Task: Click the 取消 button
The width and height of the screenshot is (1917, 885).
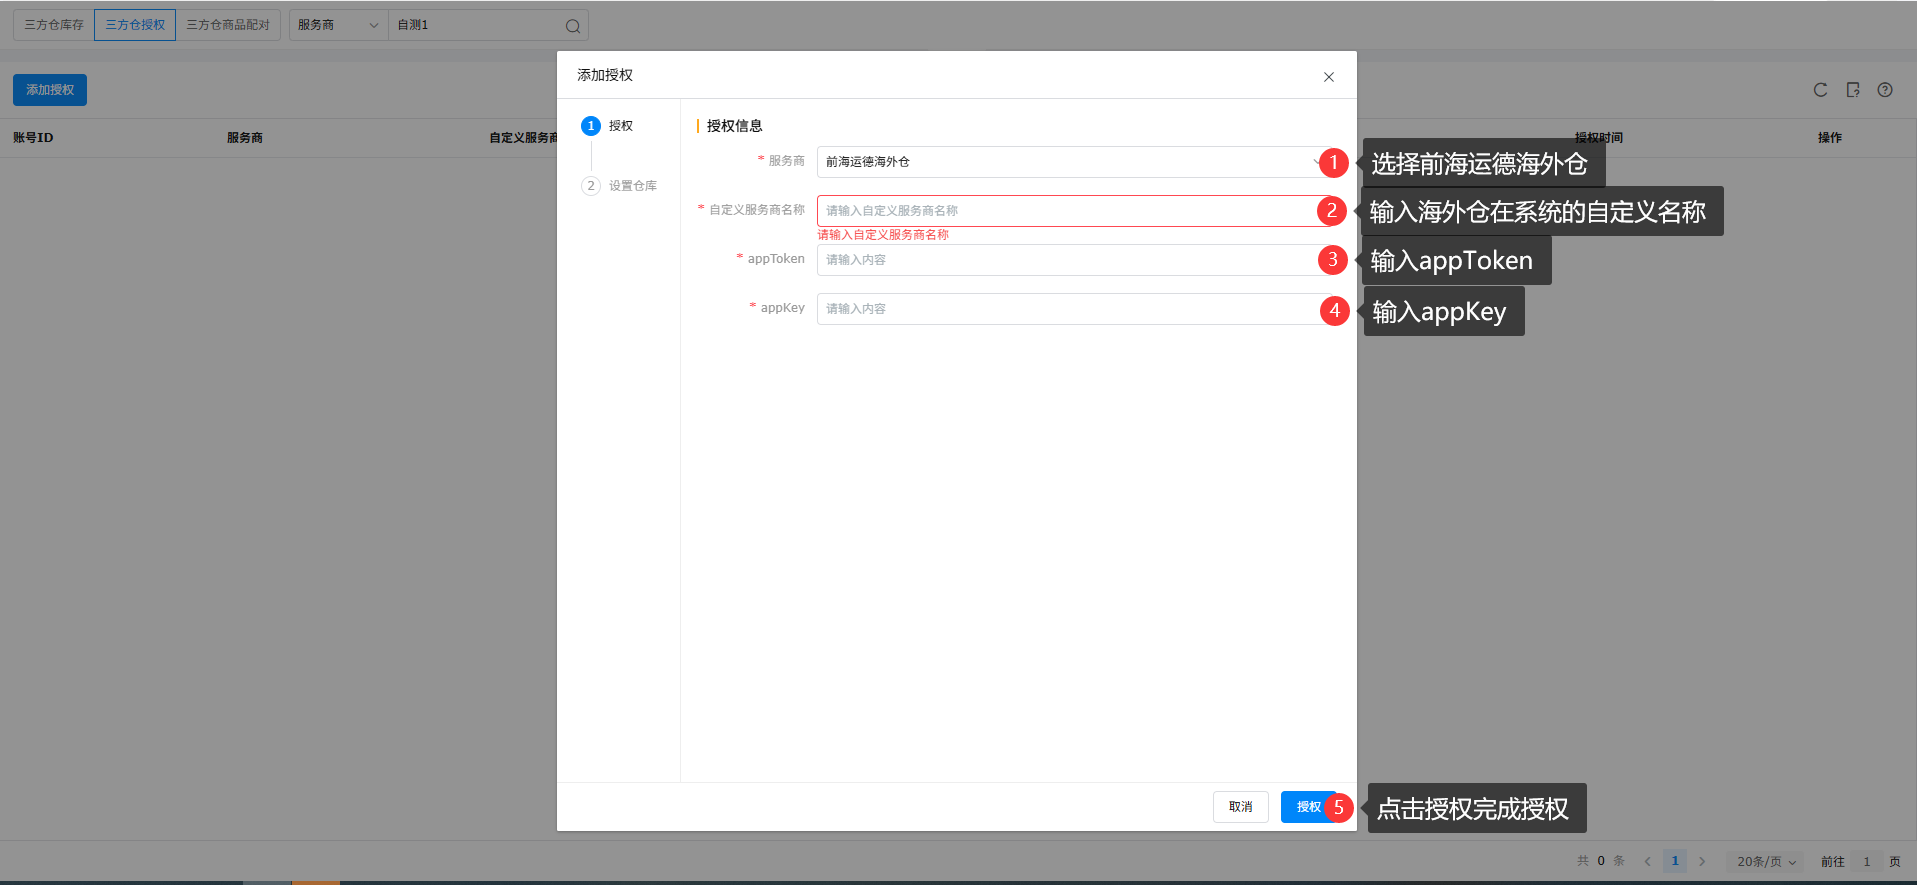Action: point(1240,807)
